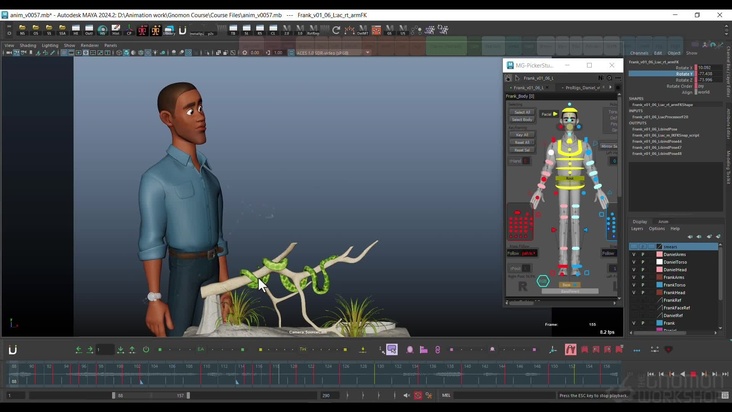732x412 pixels.
Task: Click Reset All button in MG-Picker
Action: pos(522,142)
